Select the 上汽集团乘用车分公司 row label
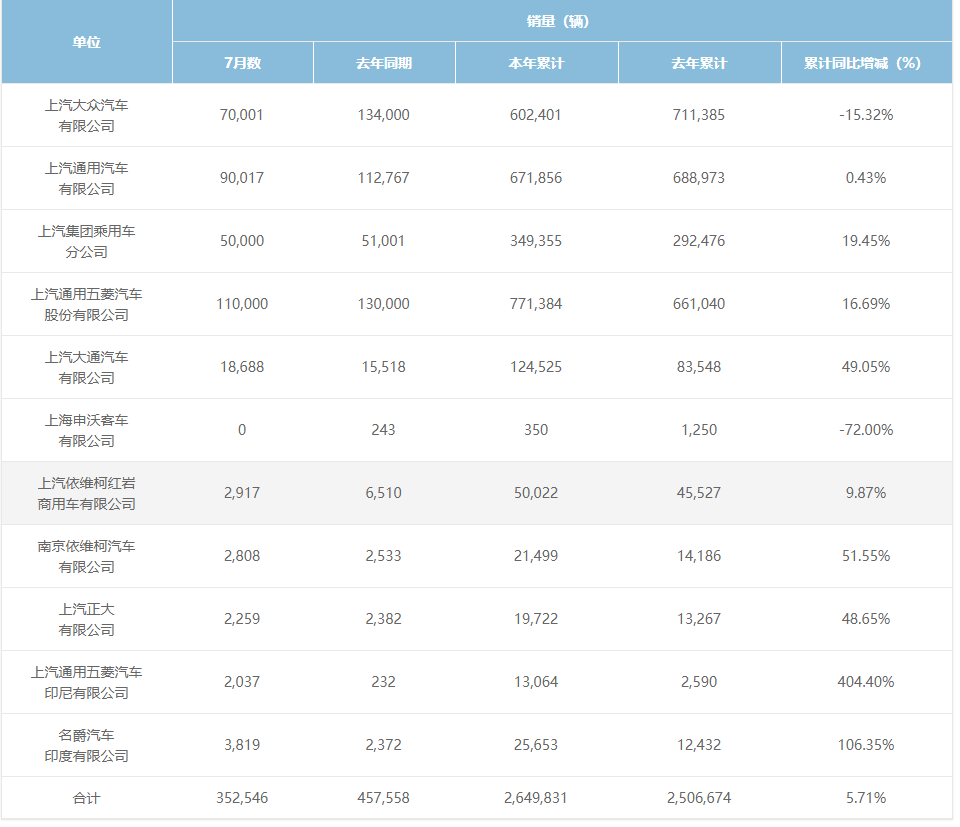960x827 pixels. coord(86,242)
